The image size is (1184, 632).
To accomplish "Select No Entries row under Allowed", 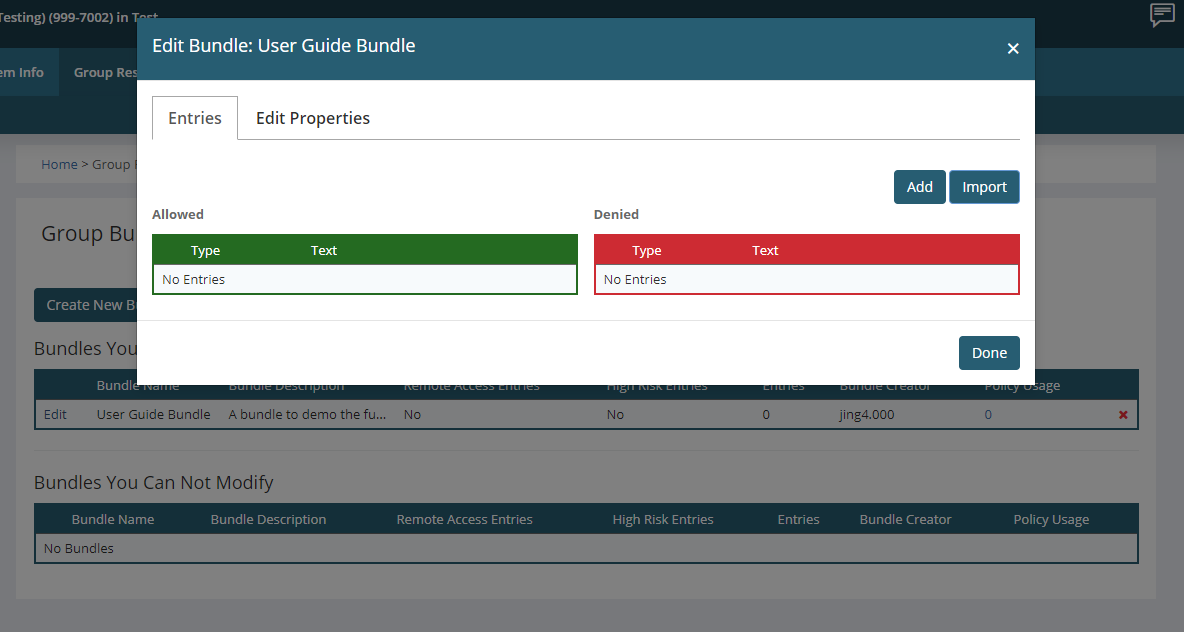I will point(364,280).
